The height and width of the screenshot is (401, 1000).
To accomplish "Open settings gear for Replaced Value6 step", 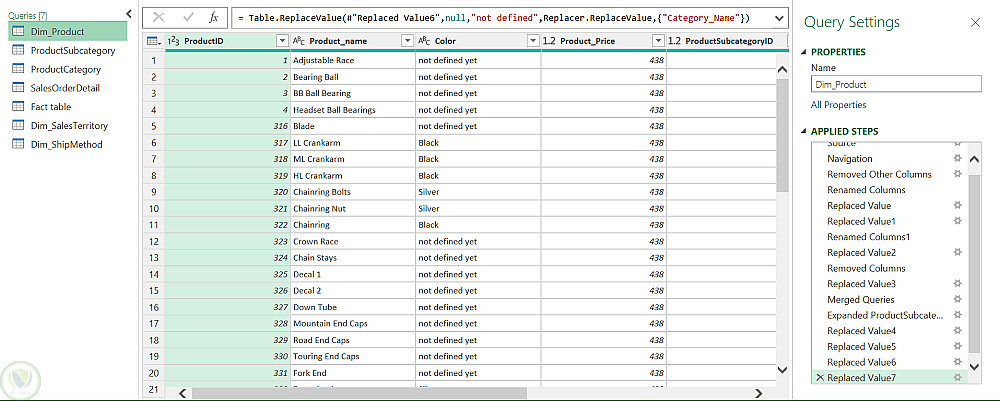I will click(957, 361).
